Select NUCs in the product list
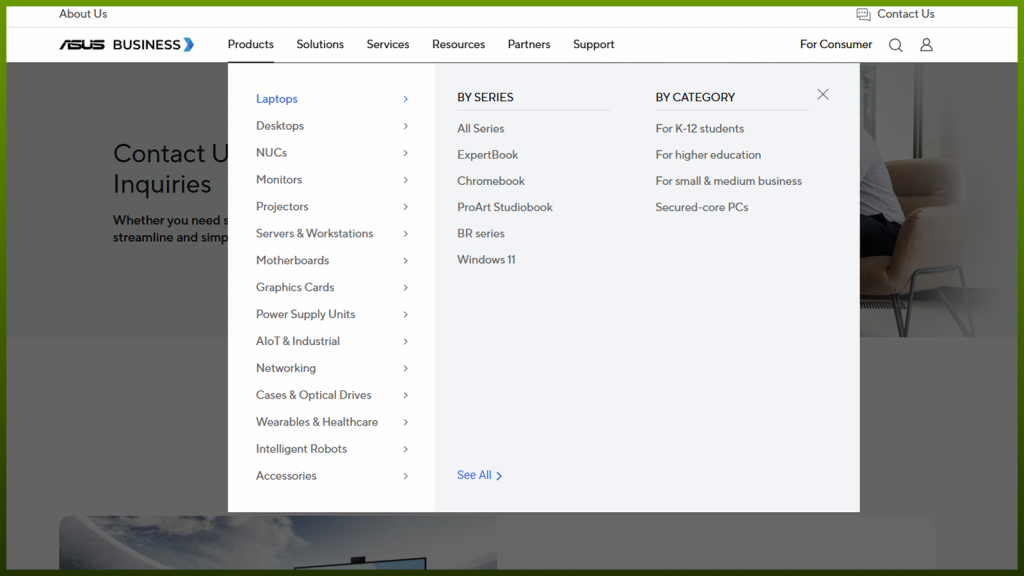Screen dimensions: 1024x576 [272, 152]
